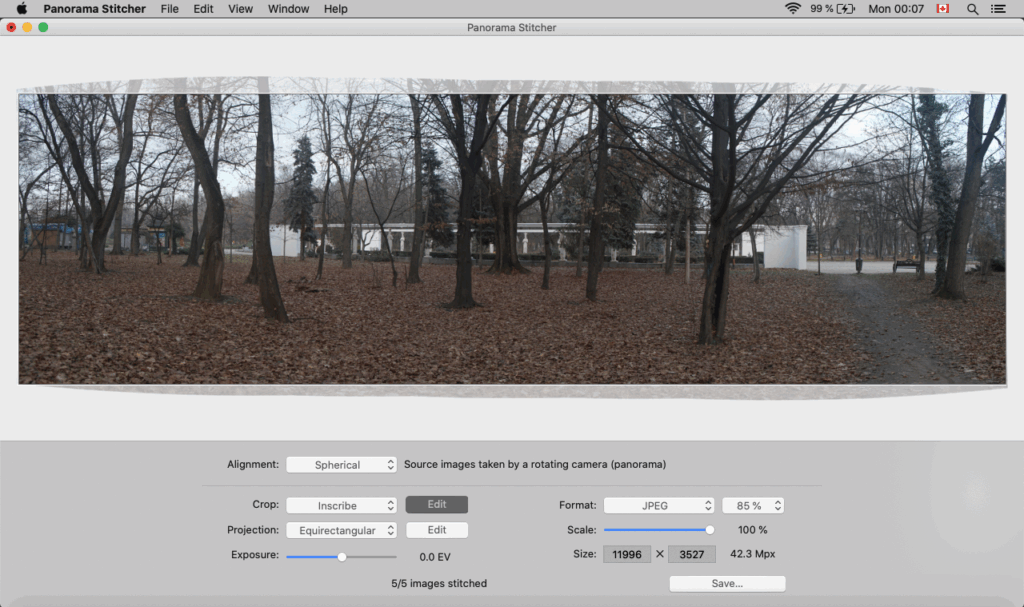
Task: Click the Scale slider handle
Action: click(710, 530)
